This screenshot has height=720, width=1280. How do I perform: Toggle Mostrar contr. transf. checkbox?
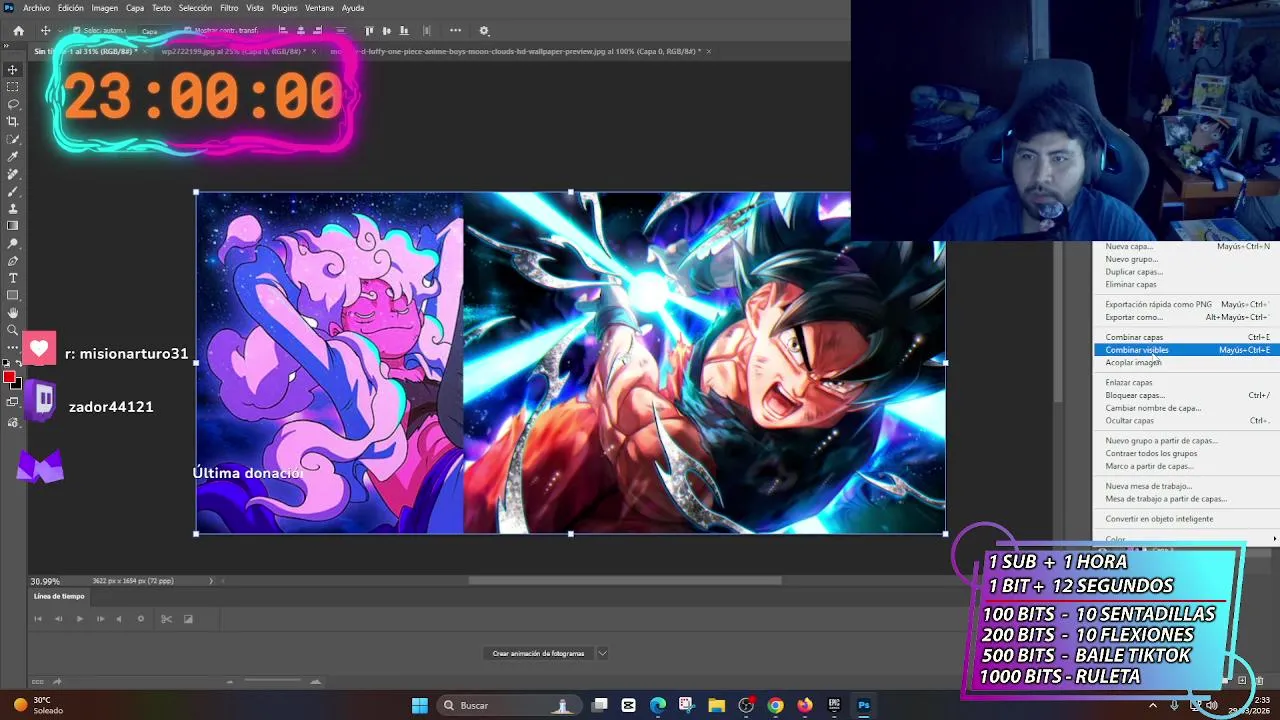click(x=187, y=31)
